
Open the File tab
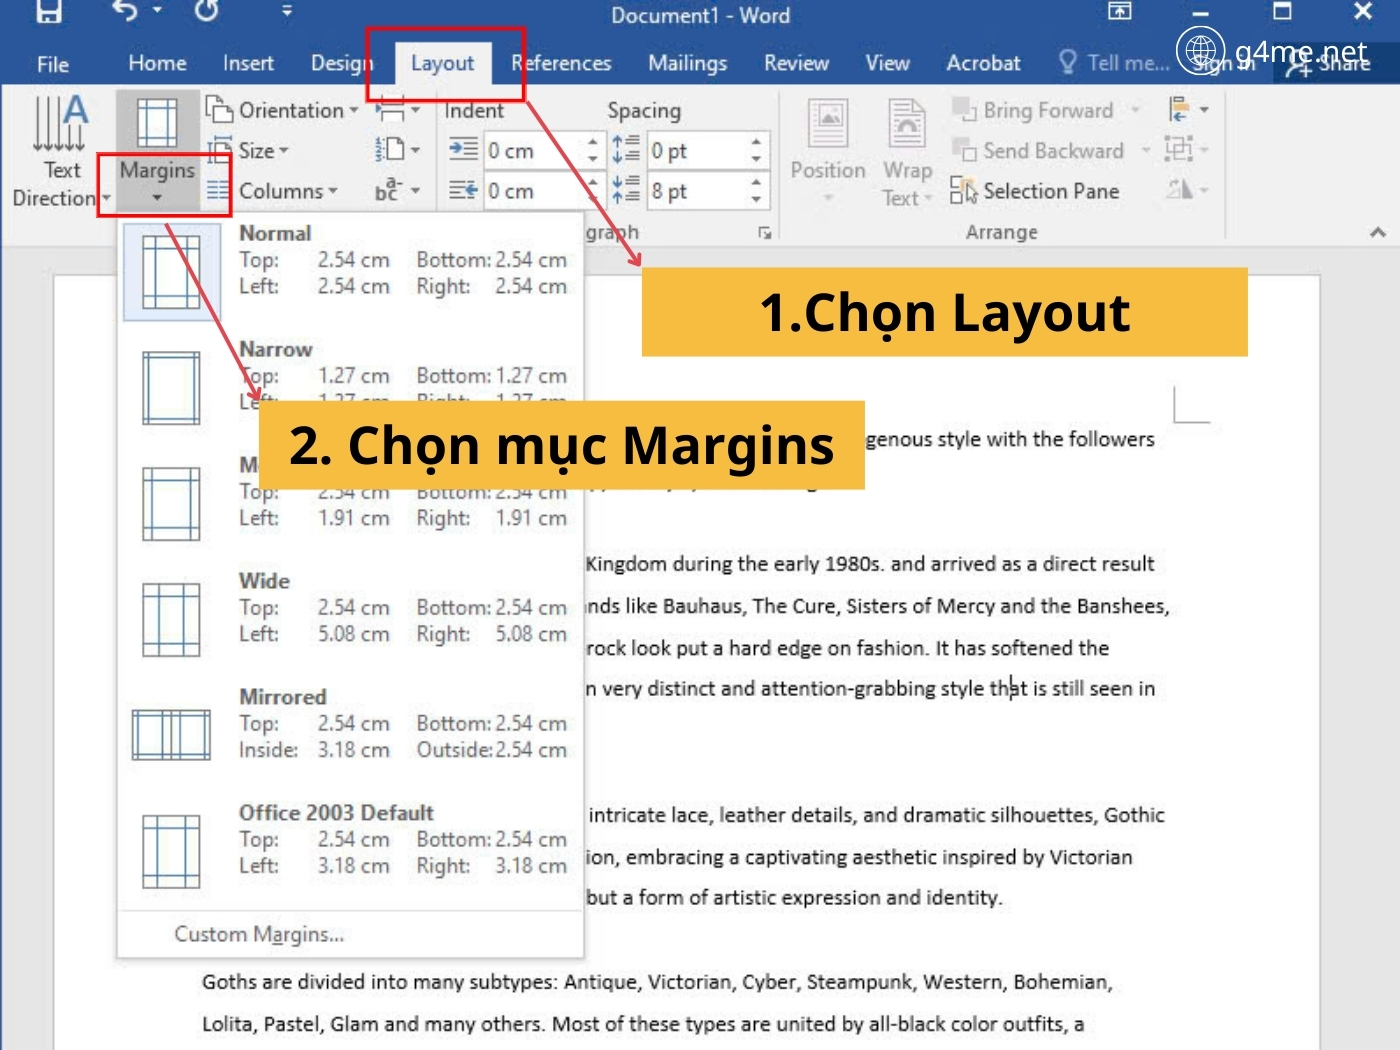tap(52, 64)
